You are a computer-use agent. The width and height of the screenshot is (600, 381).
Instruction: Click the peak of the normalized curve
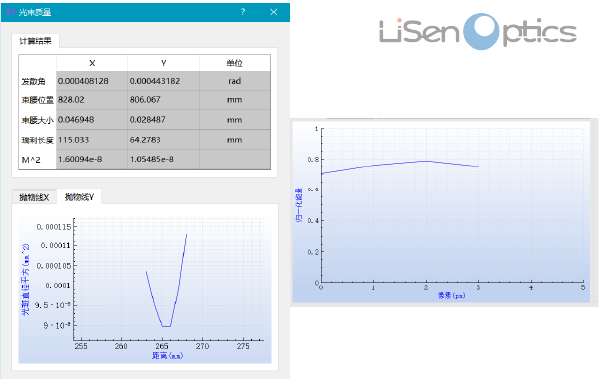[426, 161]
